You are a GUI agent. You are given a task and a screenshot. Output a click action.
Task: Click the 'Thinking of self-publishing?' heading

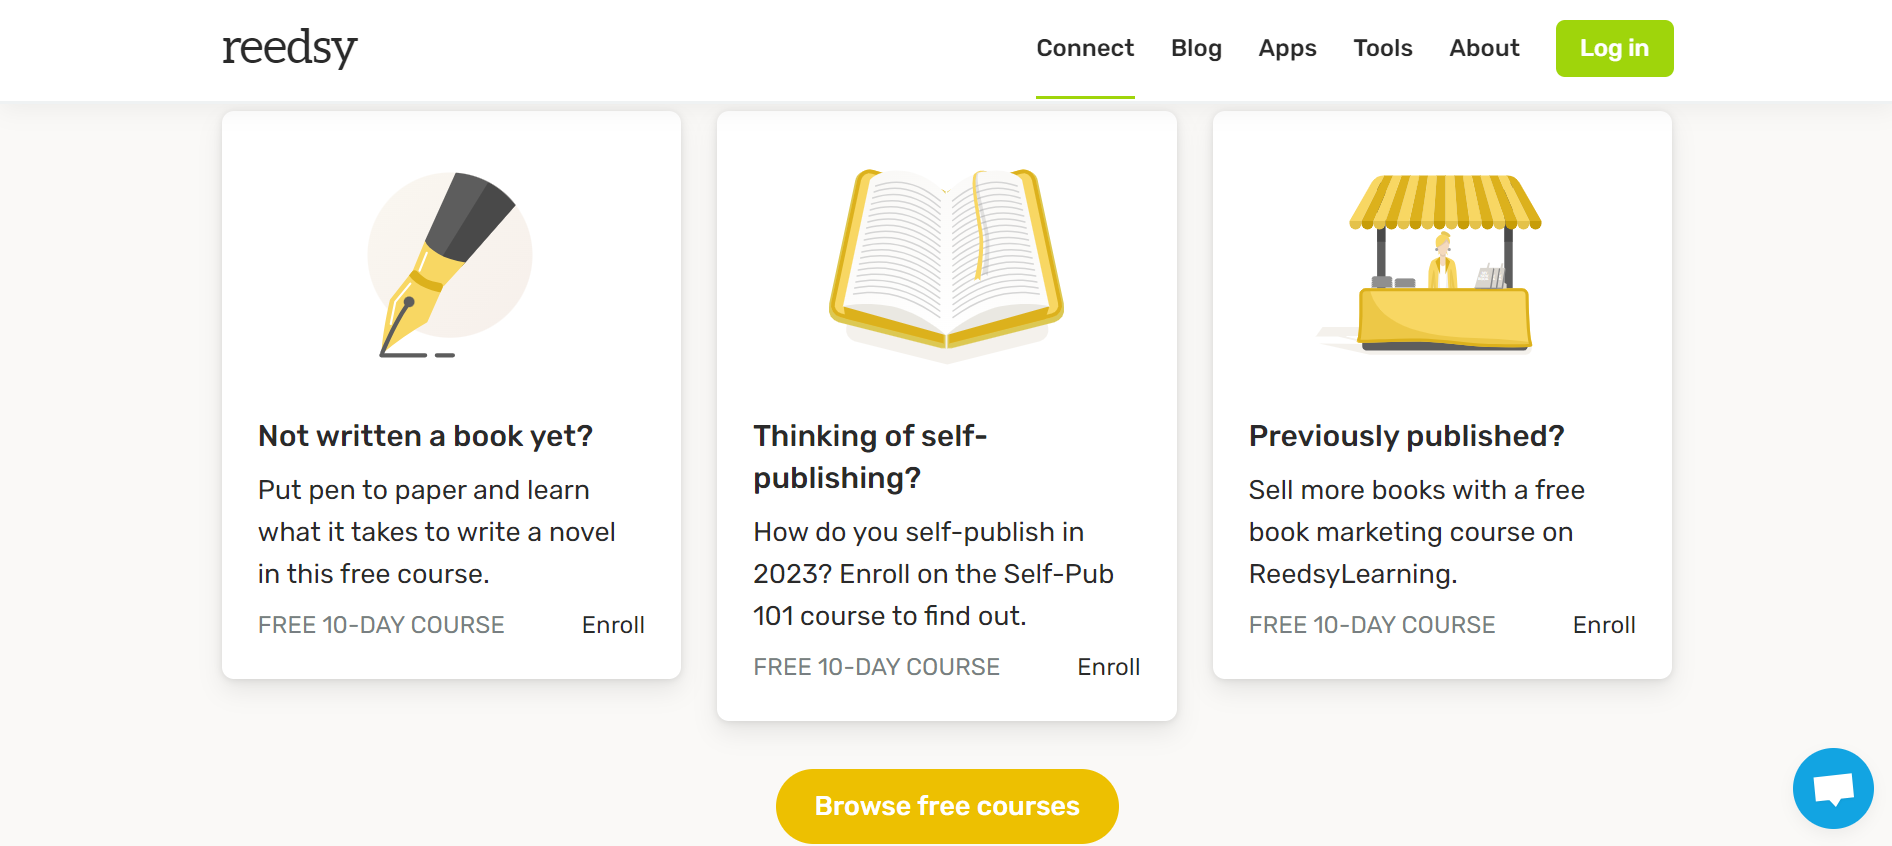point(870,457)
